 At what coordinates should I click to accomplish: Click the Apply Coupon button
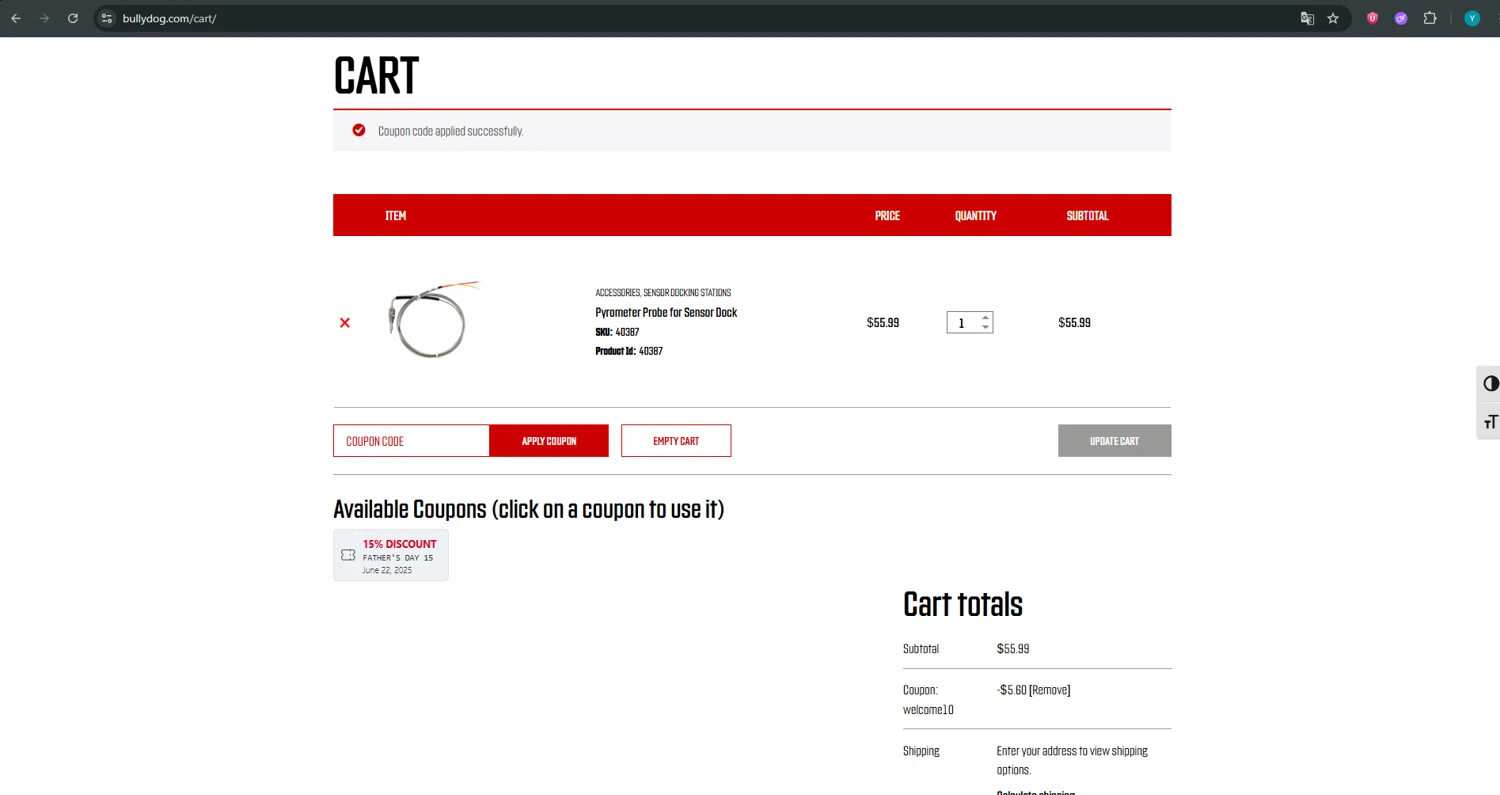[549, 441]
